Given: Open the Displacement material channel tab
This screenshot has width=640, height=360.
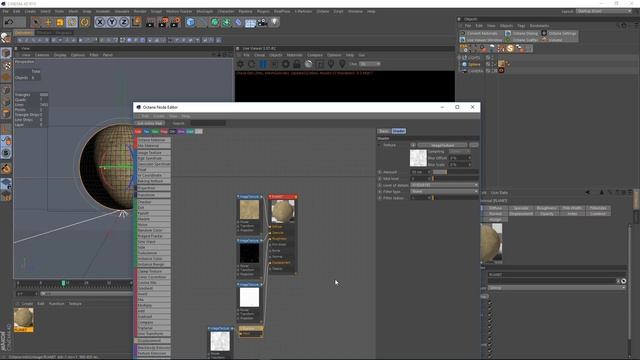Looking at the screenshot, I should 521,214.
